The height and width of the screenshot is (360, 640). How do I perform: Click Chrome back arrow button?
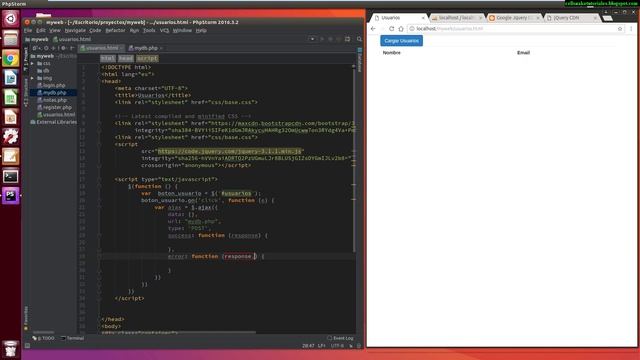click(373, 29)
